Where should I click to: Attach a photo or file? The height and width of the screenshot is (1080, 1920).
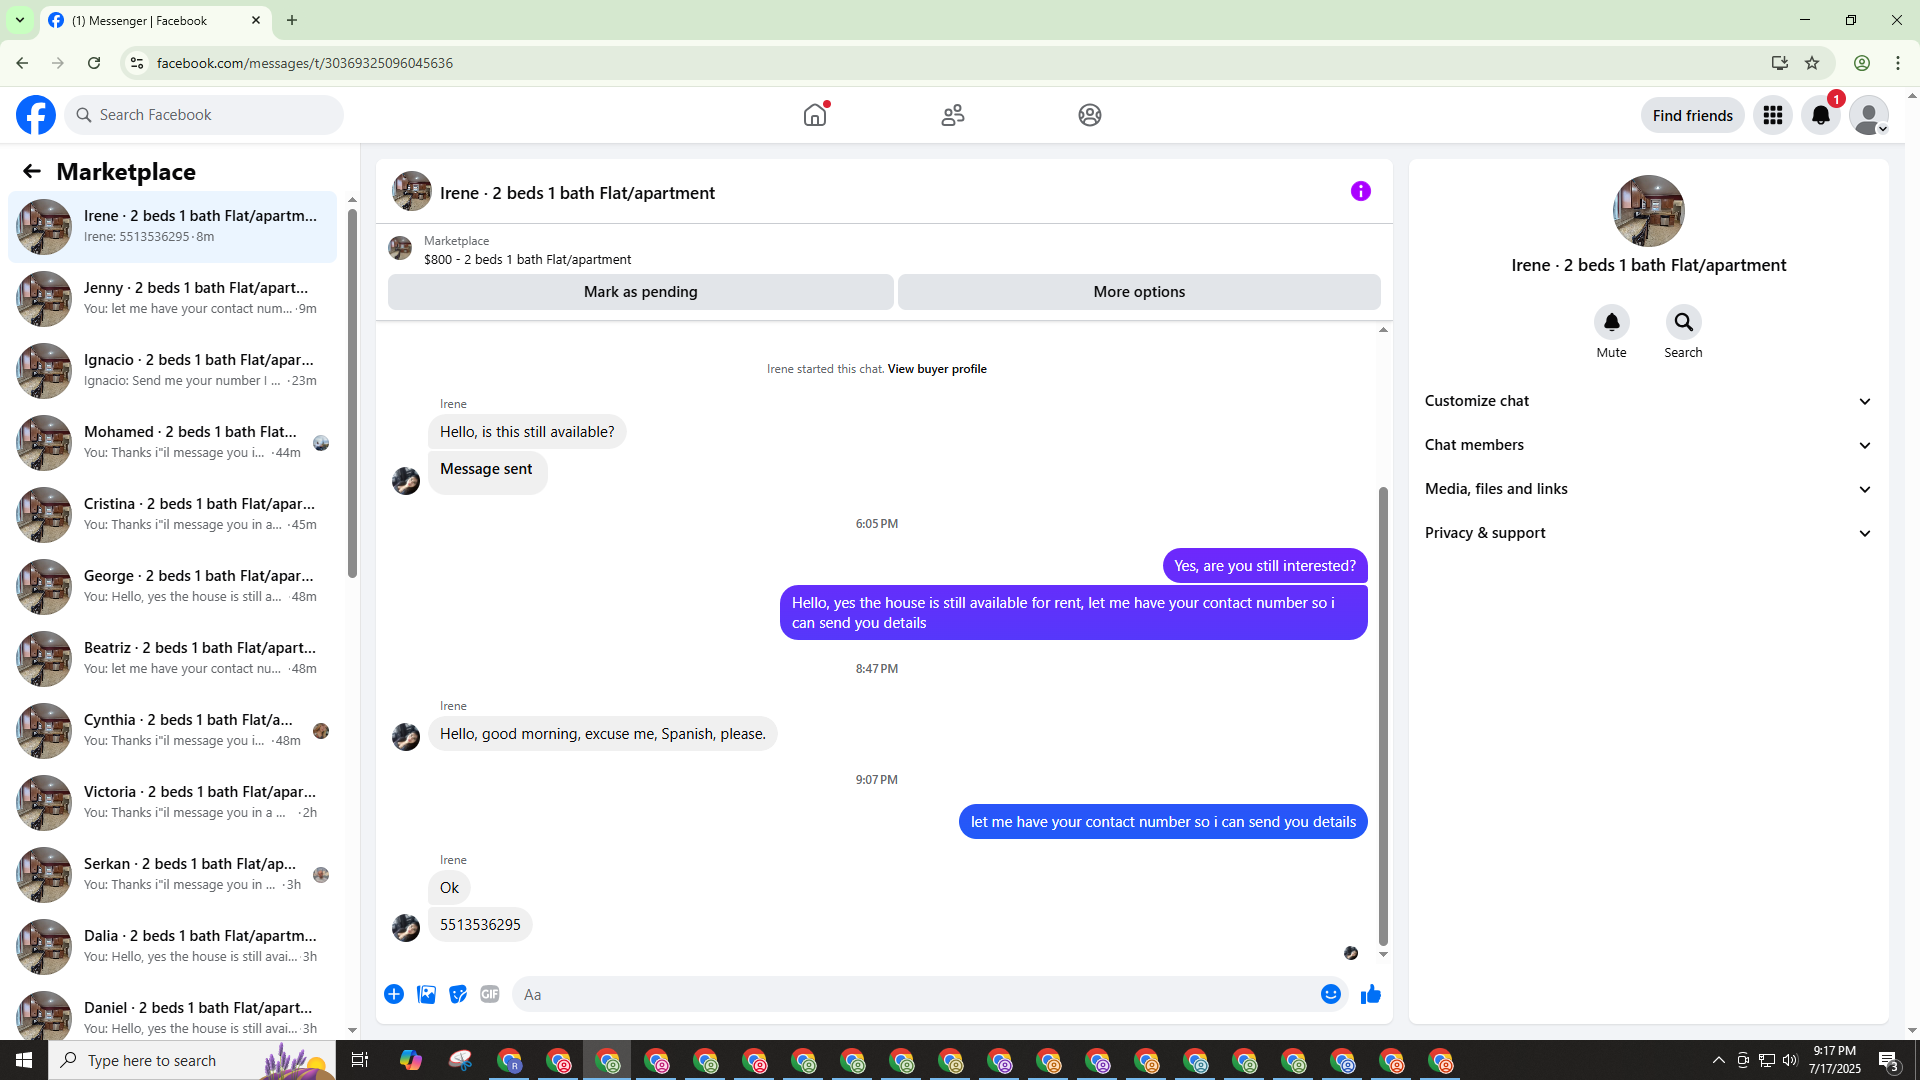[426, 994]
